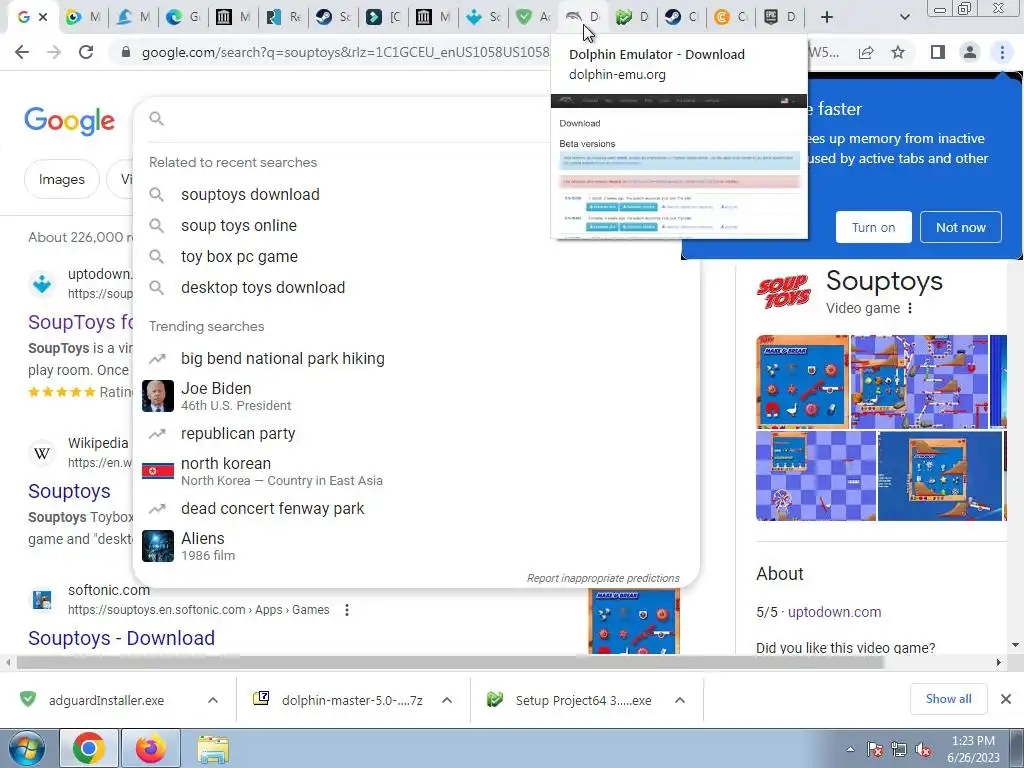Switch to the Edge-icon tab
Viewport: 1024px width, 768px height.
click(x=182, y=17)
